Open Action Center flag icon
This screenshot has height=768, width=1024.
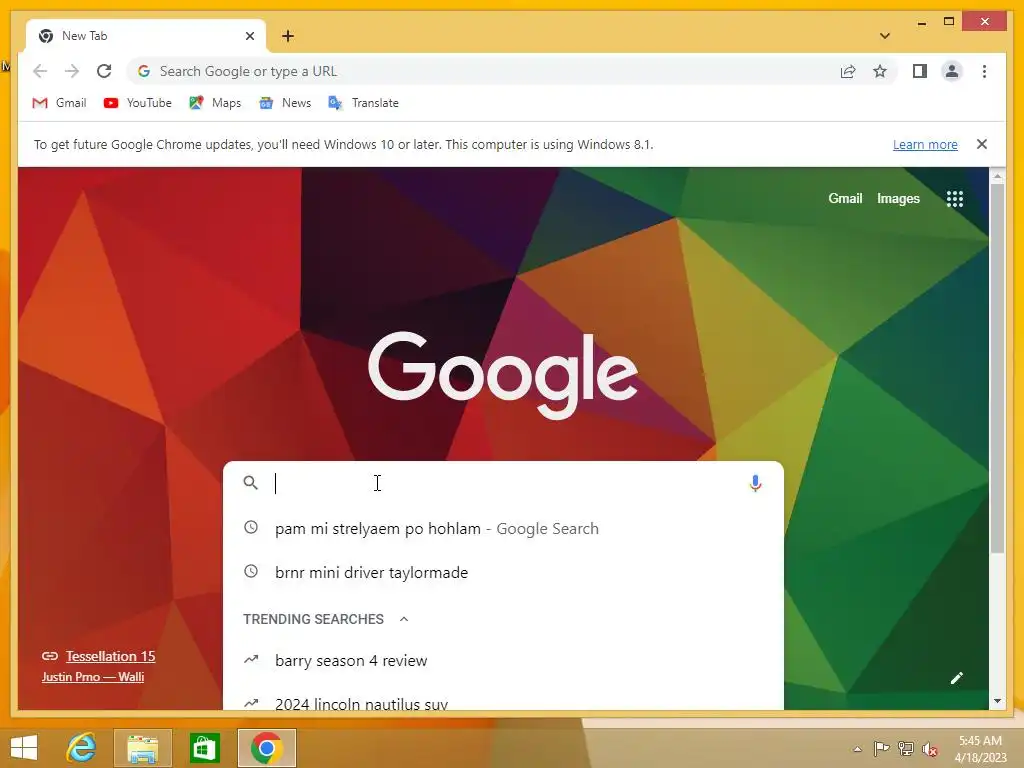pos(881,749)
